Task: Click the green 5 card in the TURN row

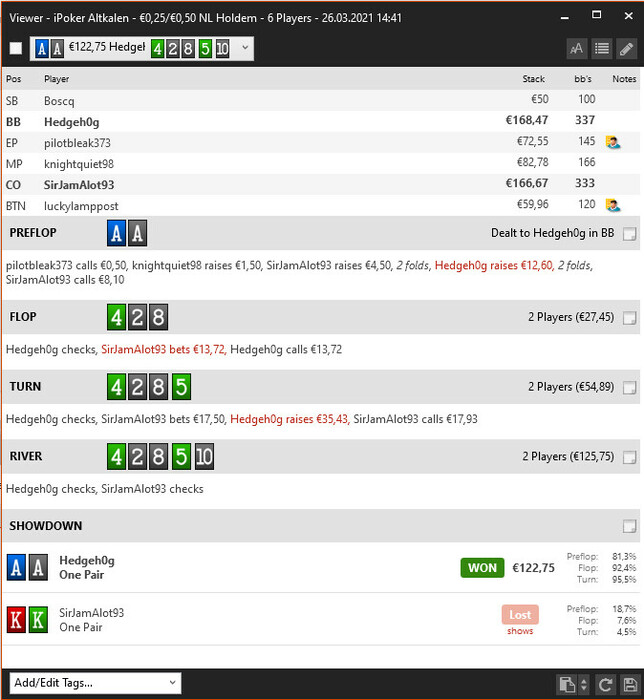Action: [x=181, y=387]
